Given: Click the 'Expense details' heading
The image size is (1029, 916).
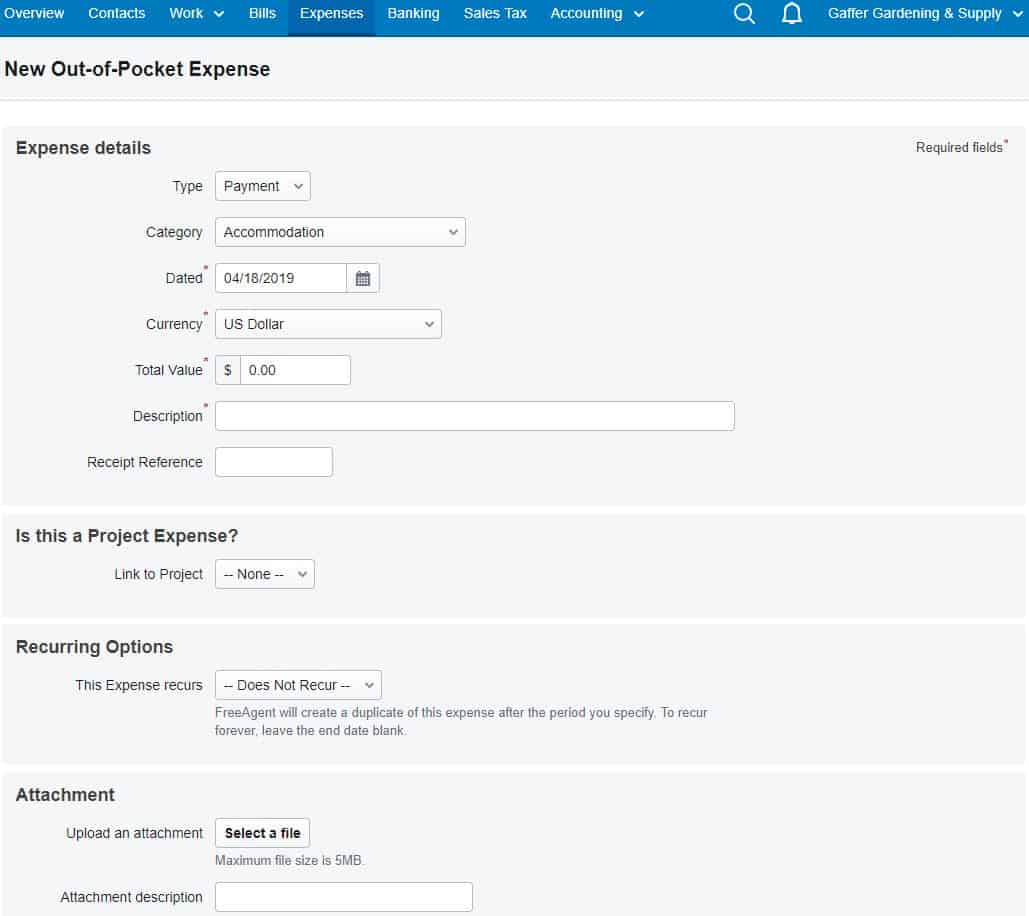Looking at the screenshot, I should (x=83, y=148).
